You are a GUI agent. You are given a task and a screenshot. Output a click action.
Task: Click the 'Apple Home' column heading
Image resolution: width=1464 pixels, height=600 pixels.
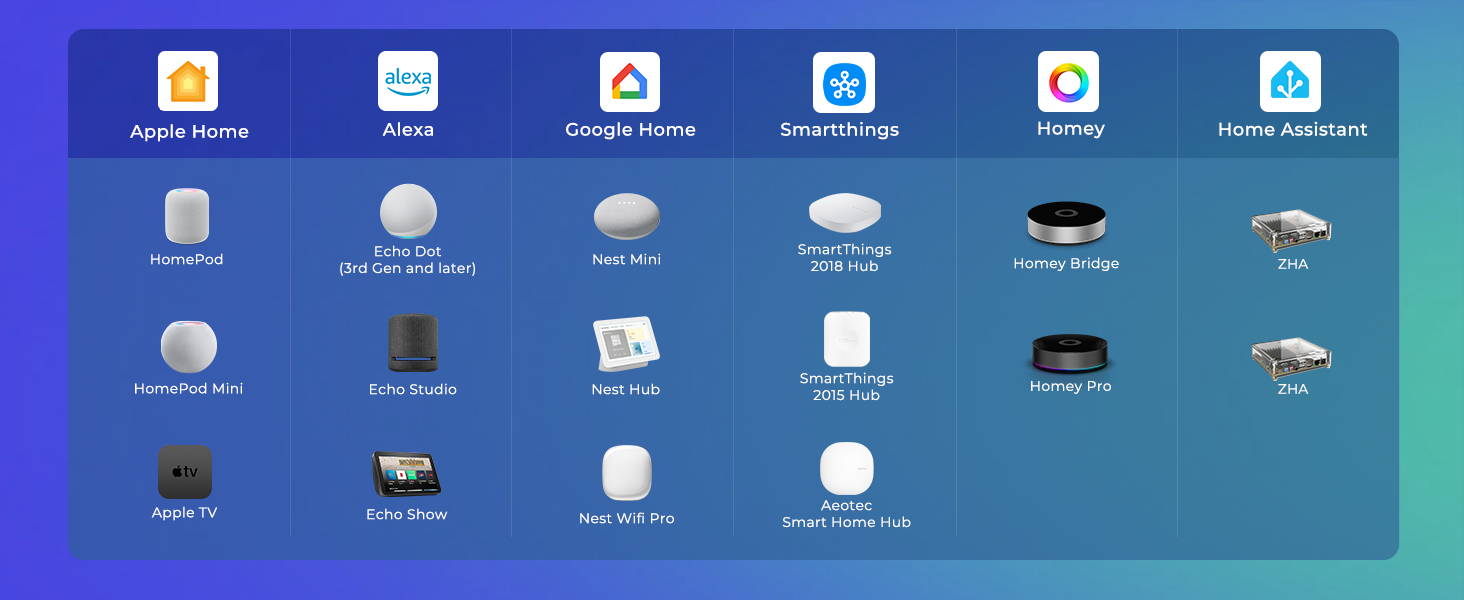coord(189,131)
